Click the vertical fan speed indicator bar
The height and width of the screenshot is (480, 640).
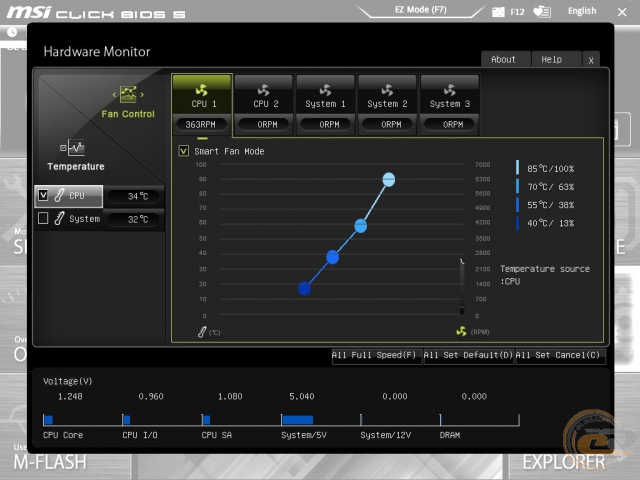(x=462, y=287)
